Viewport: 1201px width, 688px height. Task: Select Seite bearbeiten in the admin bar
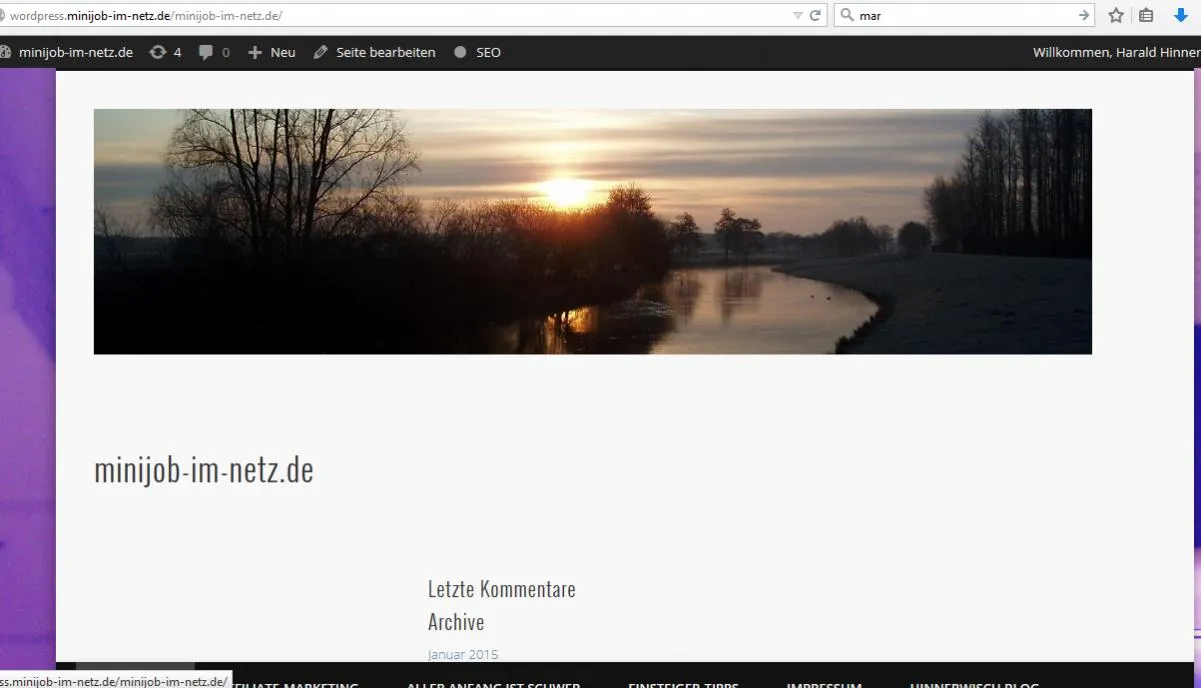click(386, 52)
